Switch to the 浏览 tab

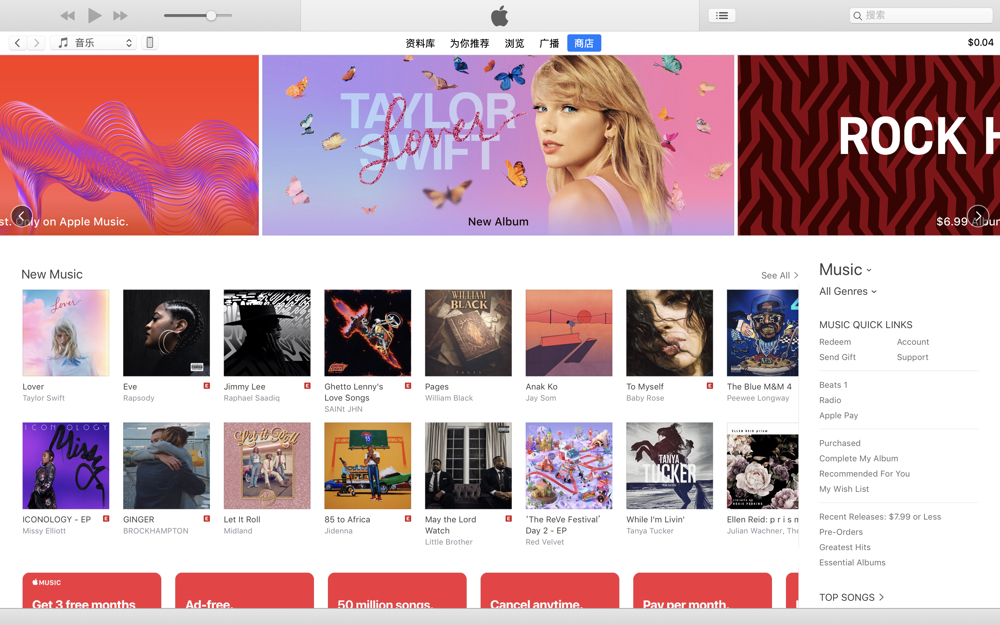point(514,43)
